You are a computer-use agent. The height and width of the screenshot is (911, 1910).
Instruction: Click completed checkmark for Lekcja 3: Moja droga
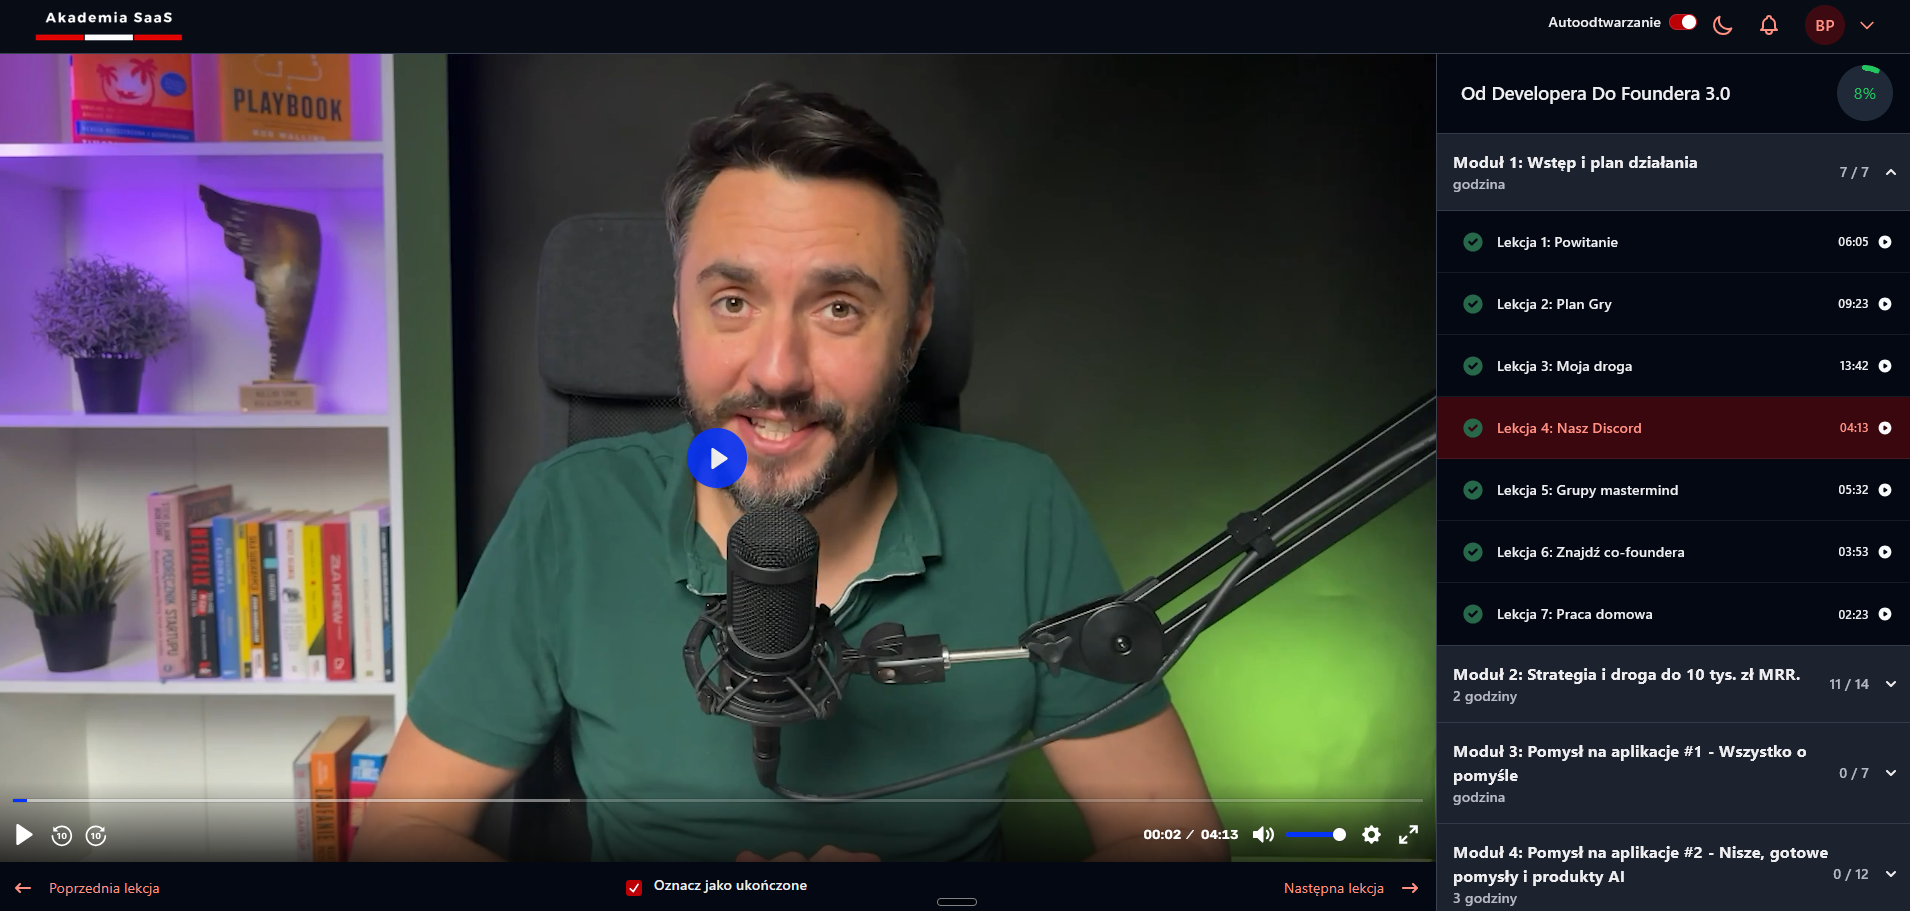[1473, 366]
